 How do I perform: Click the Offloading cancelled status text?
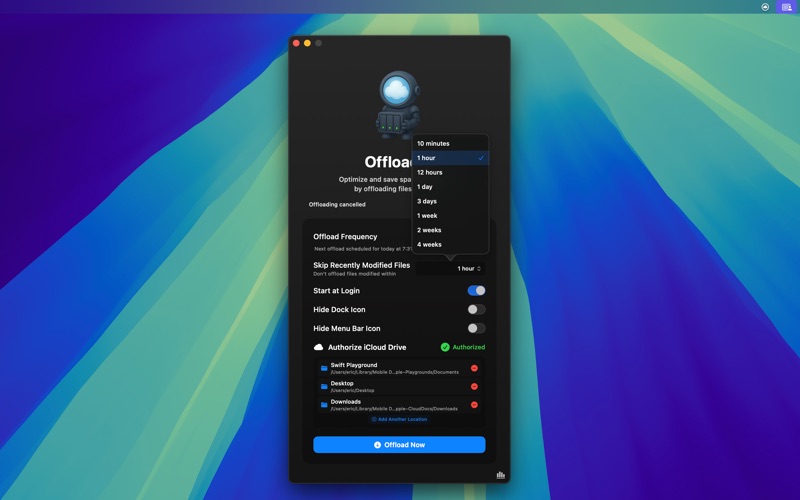point(337,204)
